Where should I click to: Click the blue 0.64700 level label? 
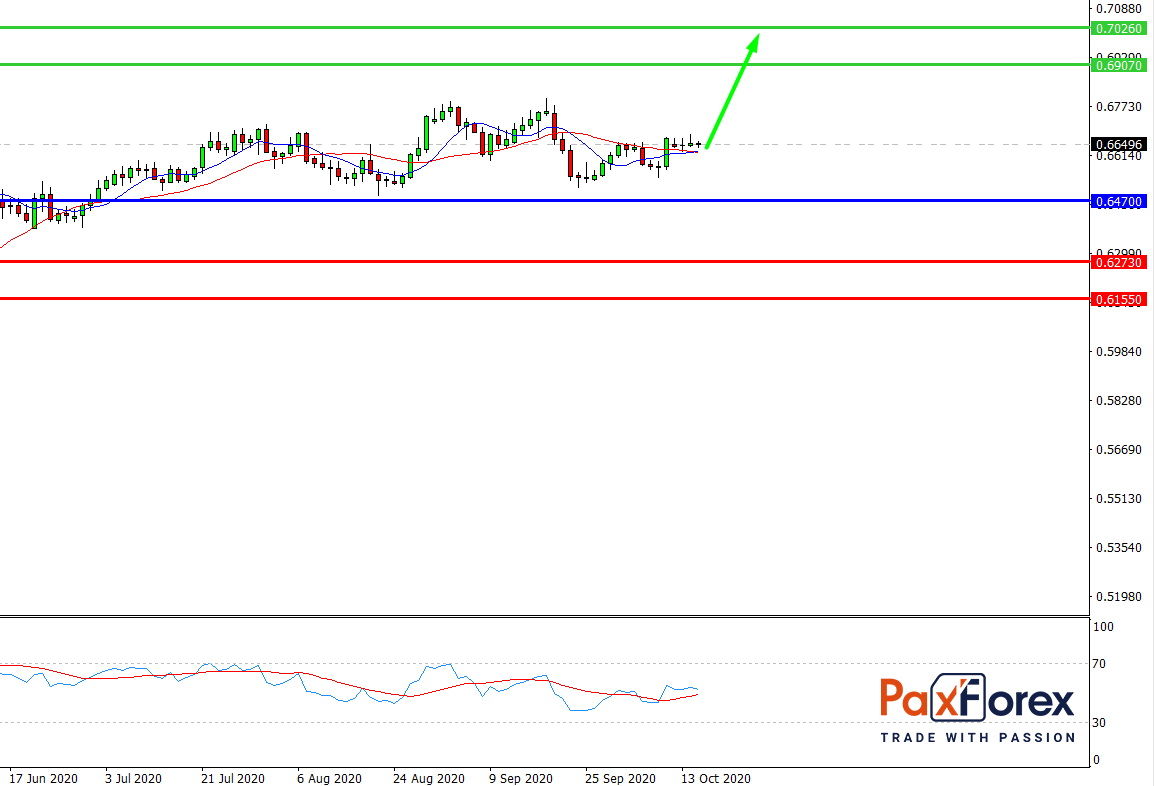pos(1118,201)
